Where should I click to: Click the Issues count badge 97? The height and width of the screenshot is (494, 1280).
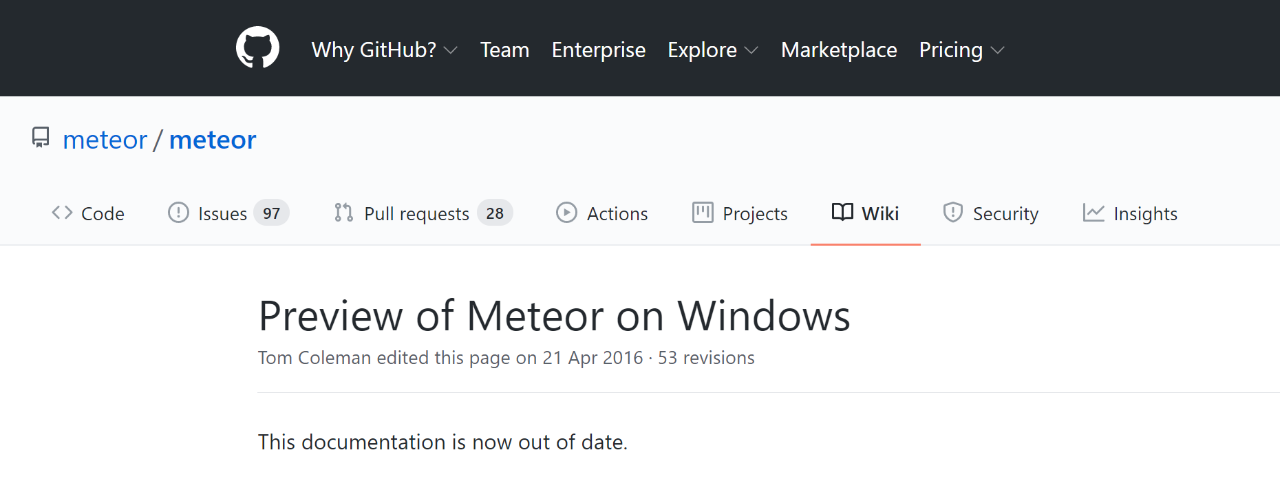271,213
